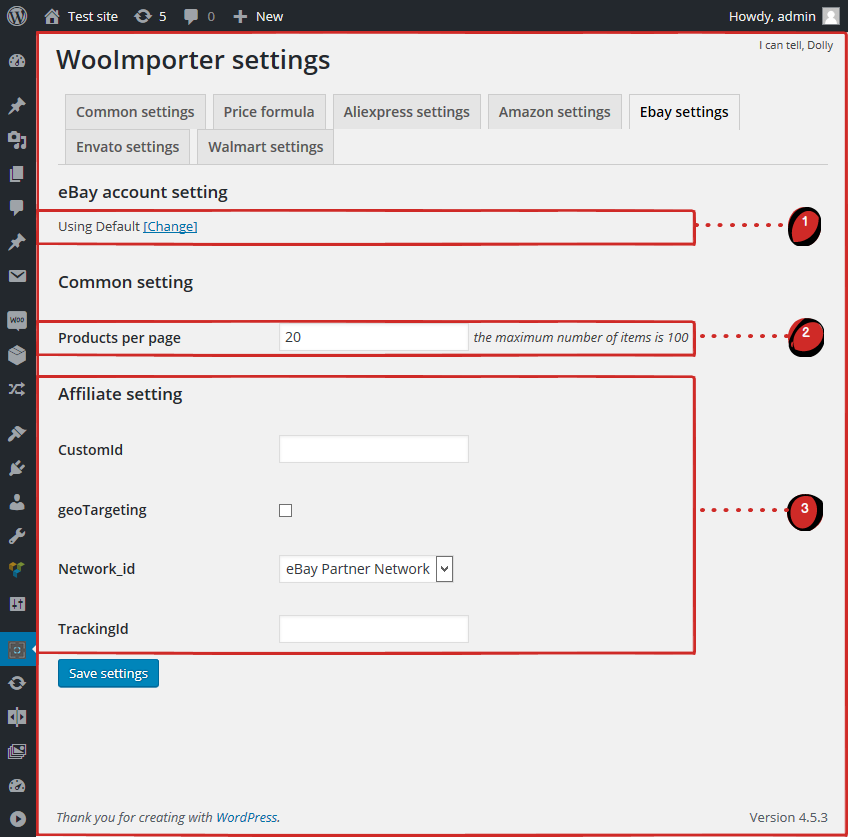
Task: Click pin icon below sidebar comments icon
Action: pos(17,242)
